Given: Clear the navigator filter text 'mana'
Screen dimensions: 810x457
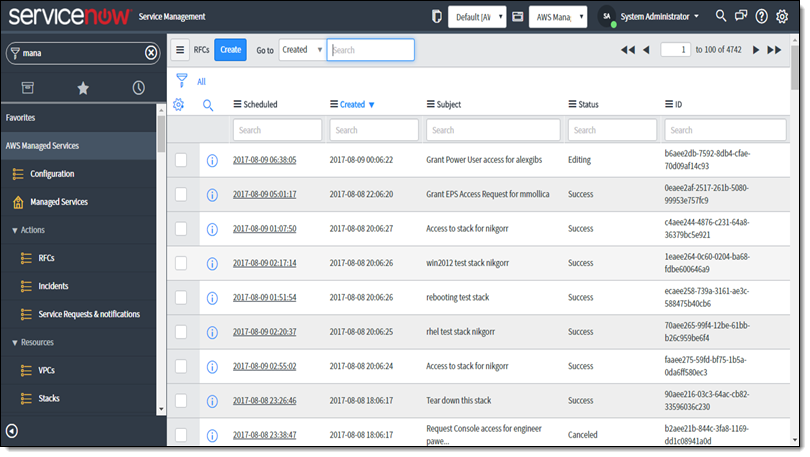Looking at the screenshot, I should 151,53.
